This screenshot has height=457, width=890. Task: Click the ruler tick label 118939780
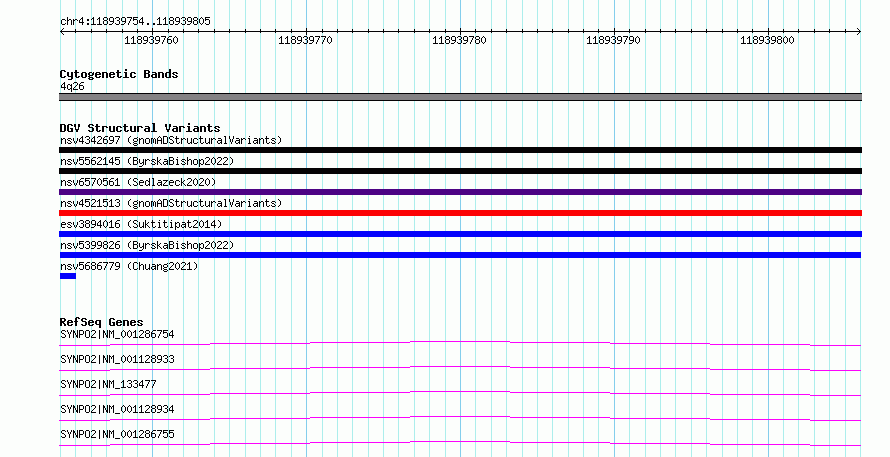(x=459, y=40)
